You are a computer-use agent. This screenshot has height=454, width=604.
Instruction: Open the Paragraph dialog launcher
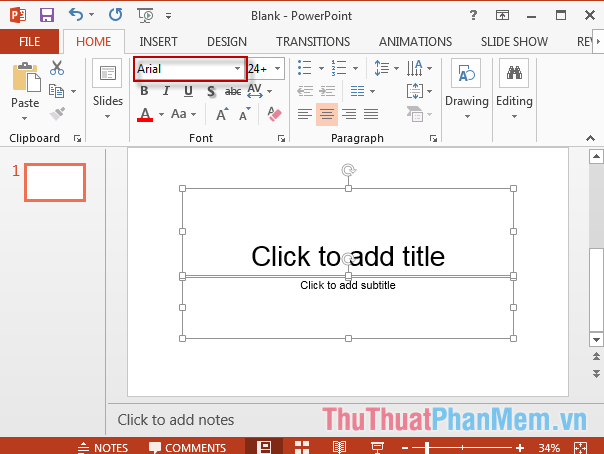coord(433,139)
